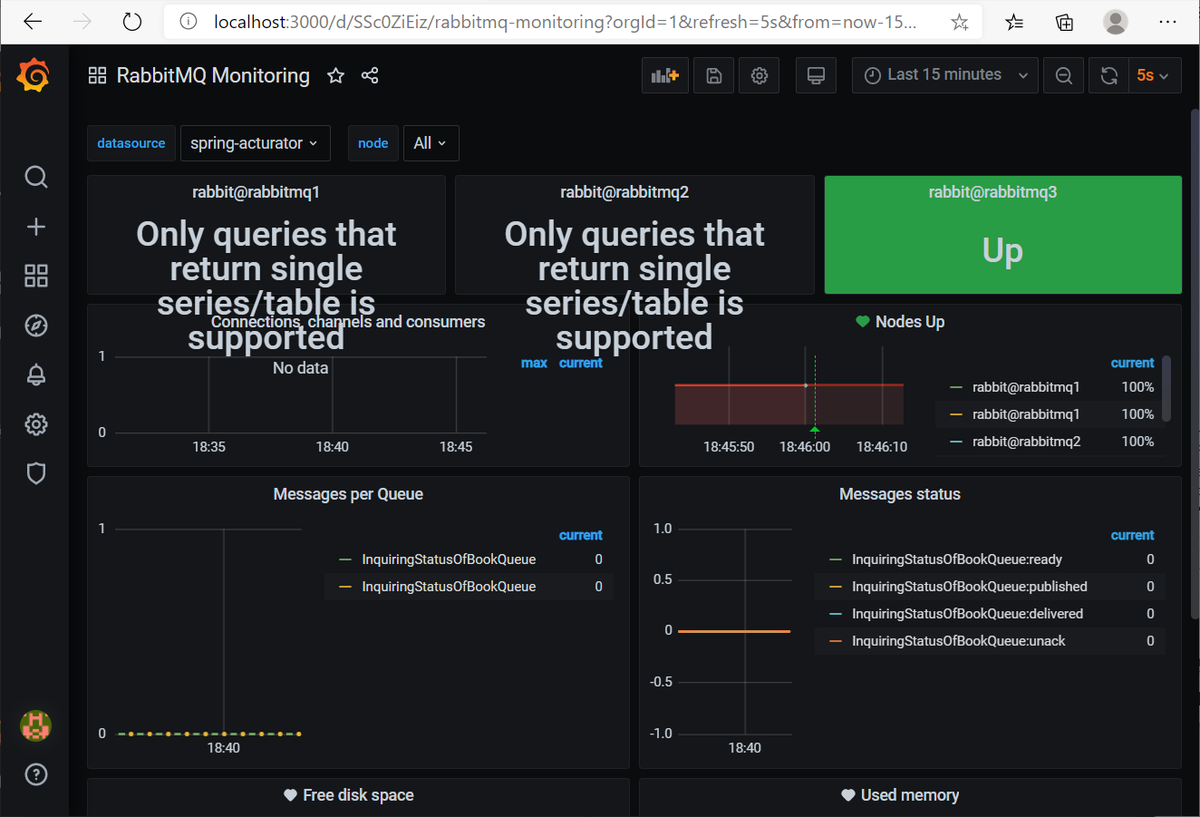The width and height of the screenshot is (1200, 817).
Task: Open the Connections, channels and consumers panel title menu
Action: 348,322
